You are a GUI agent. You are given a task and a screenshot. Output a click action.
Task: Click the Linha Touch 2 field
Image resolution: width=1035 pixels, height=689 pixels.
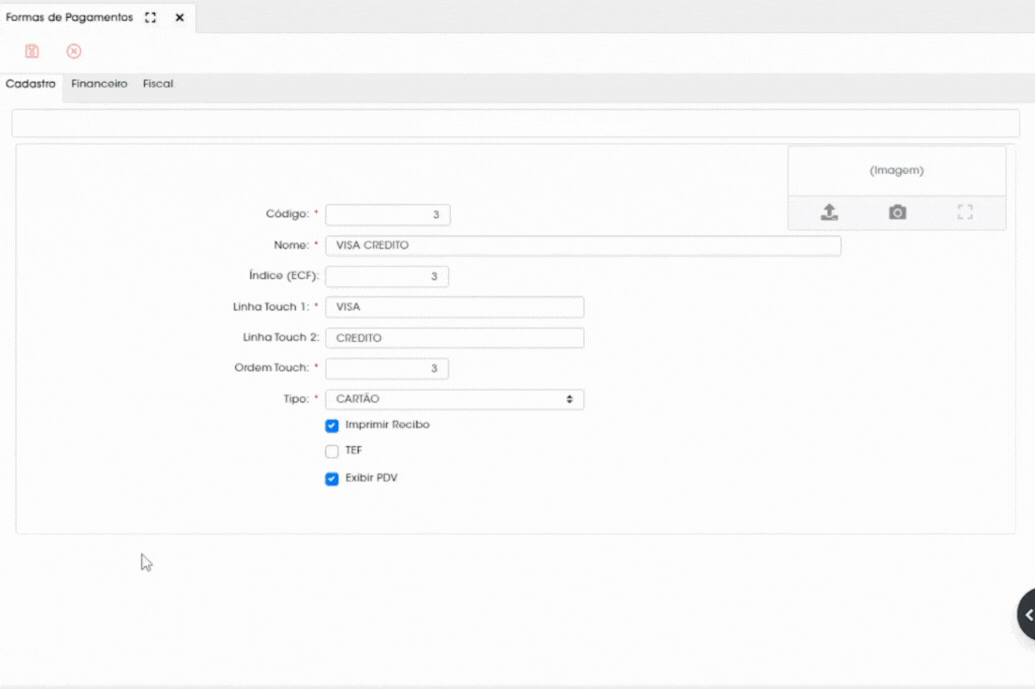454,338
